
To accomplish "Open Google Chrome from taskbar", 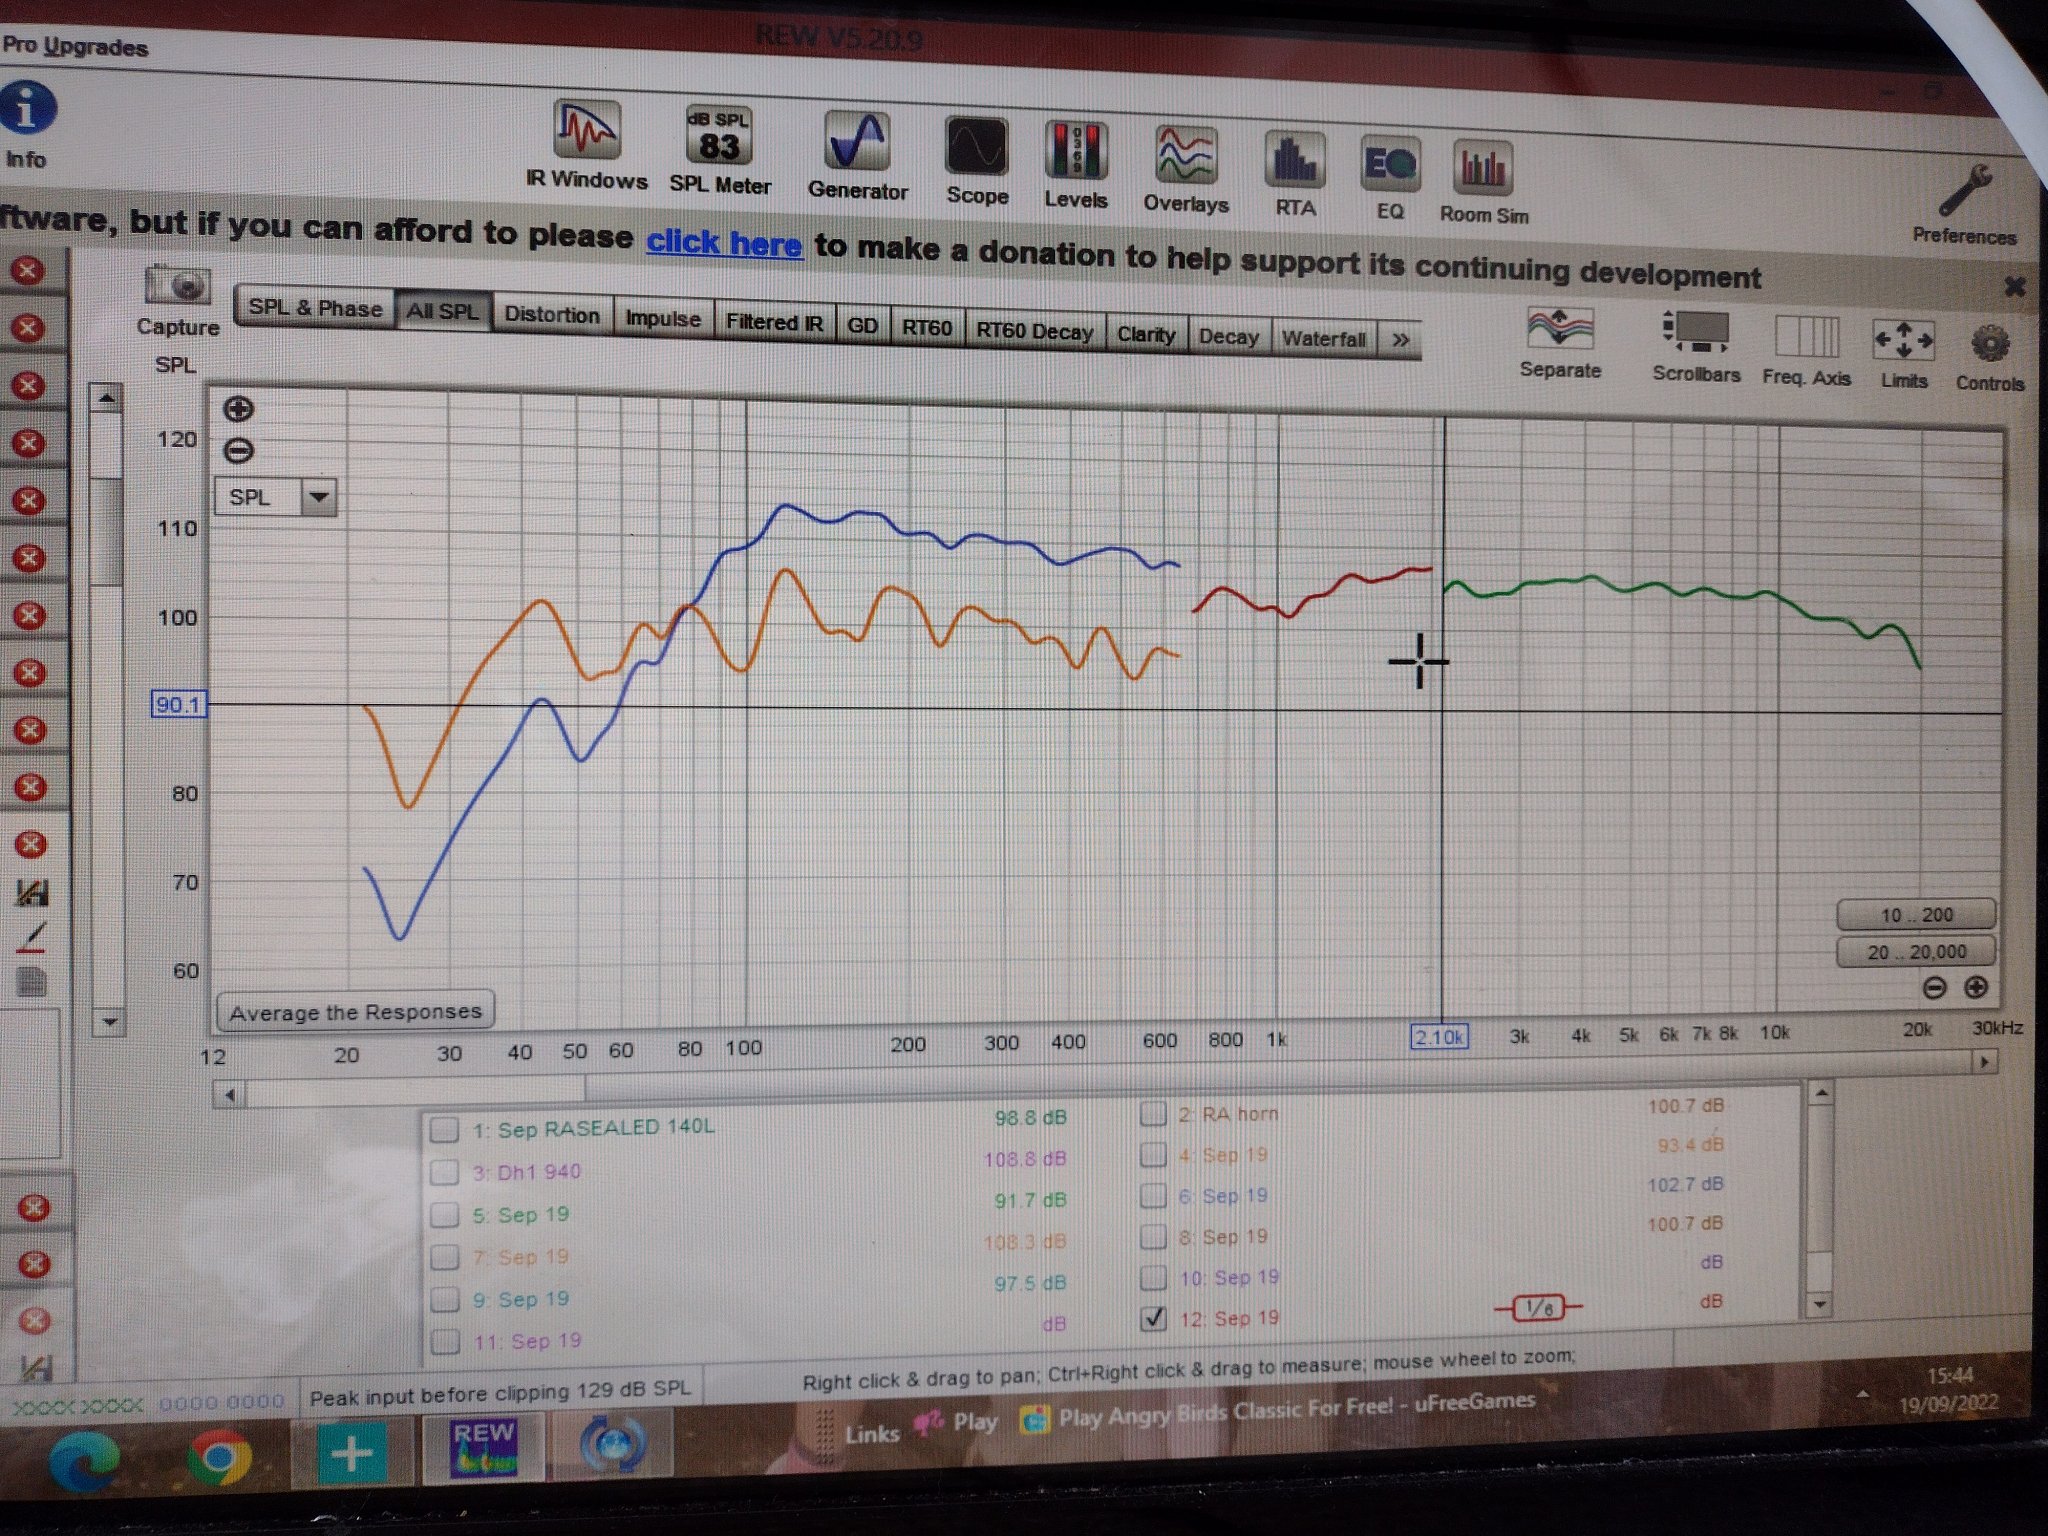I will point(220,1457).
